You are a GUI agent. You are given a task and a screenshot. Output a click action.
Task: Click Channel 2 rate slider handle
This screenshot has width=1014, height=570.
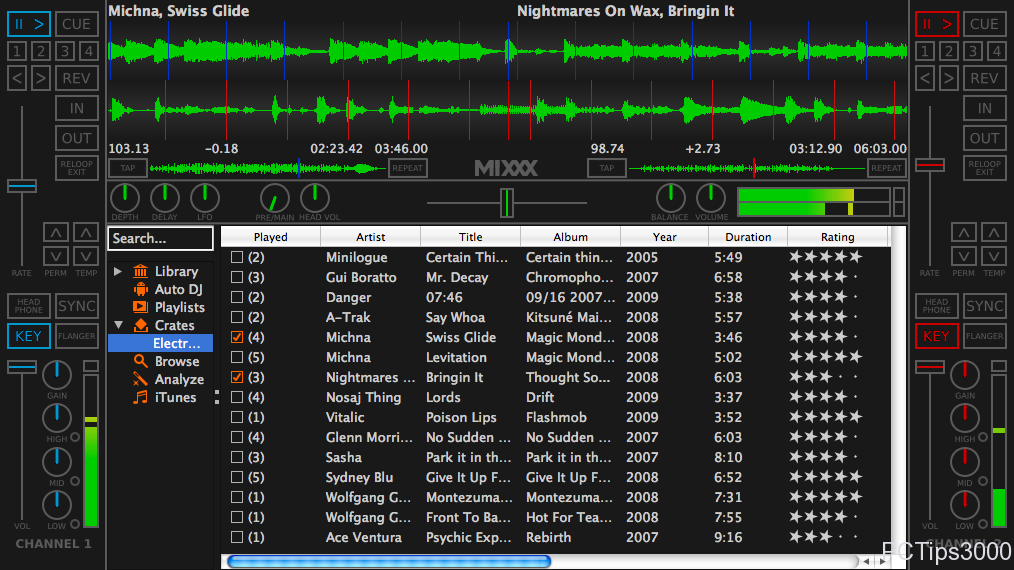(x=930, y=165)
